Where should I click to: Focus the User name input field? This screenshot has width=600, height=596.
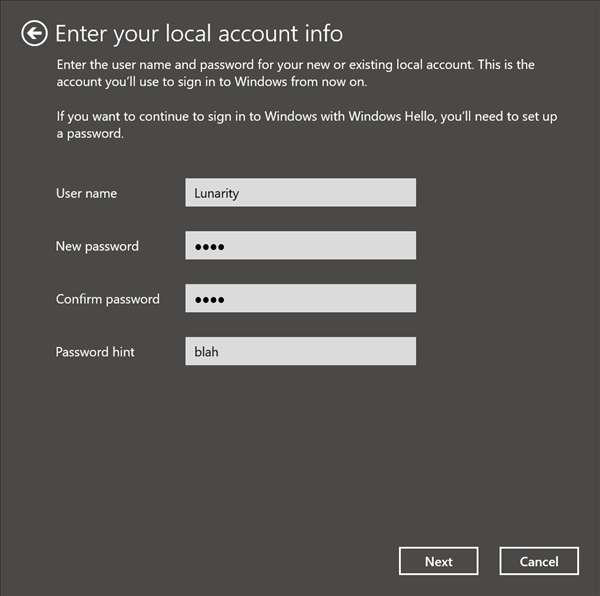pyautogui.click(x=300, y=193)
